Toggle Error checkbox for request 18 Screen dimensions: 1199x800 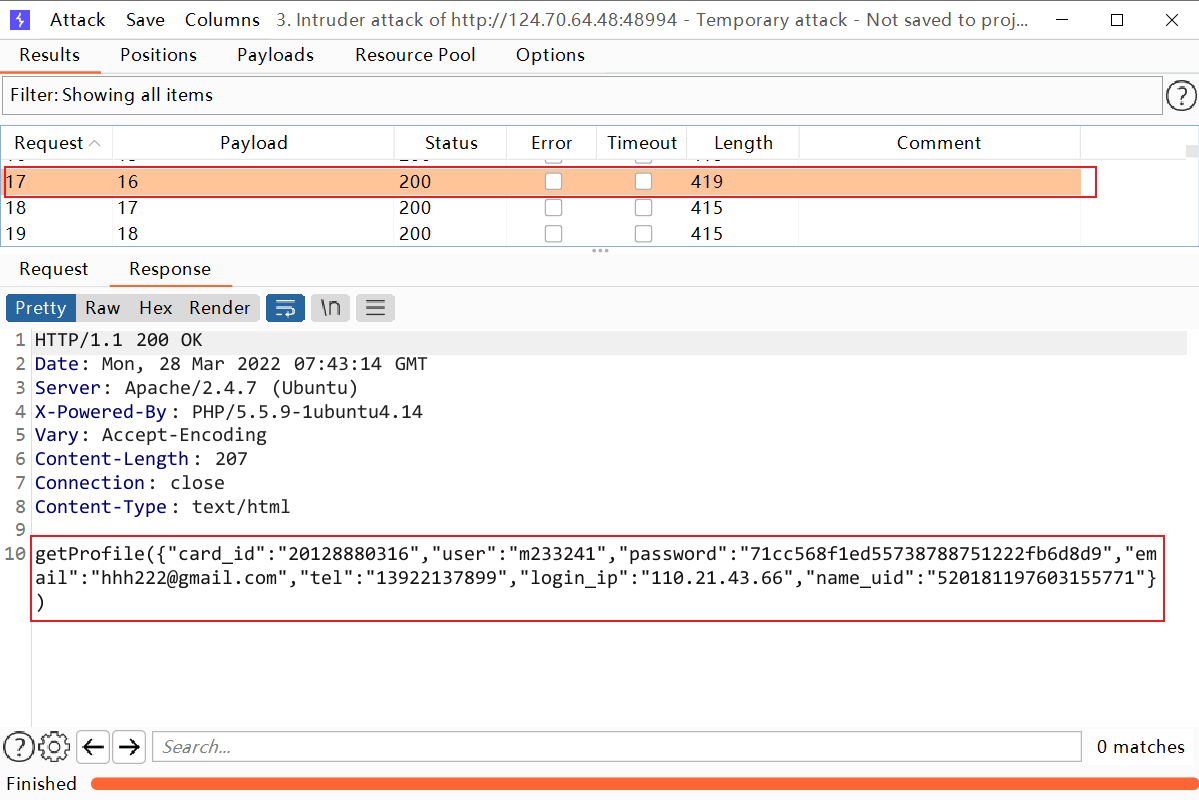(x=554, y=208)
